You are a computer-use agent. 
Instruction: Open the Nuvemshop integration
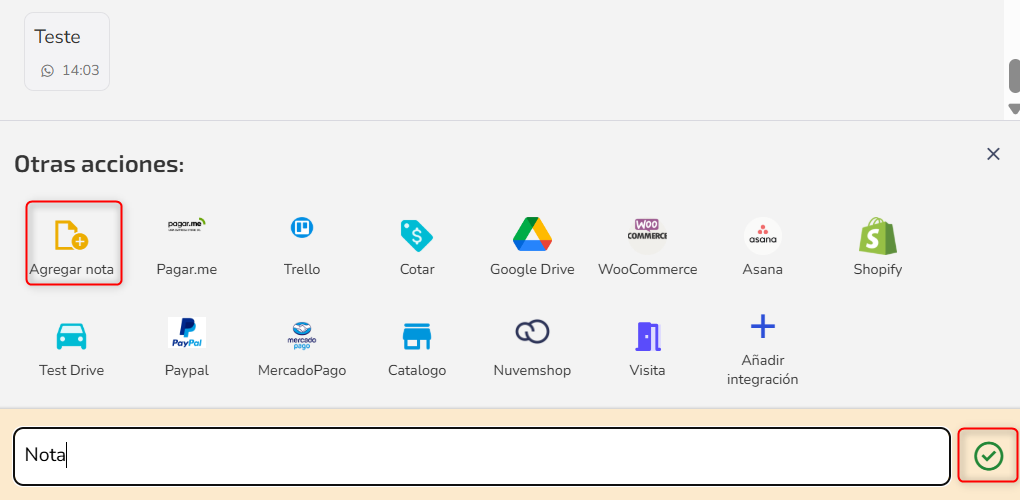click(532, 348)
